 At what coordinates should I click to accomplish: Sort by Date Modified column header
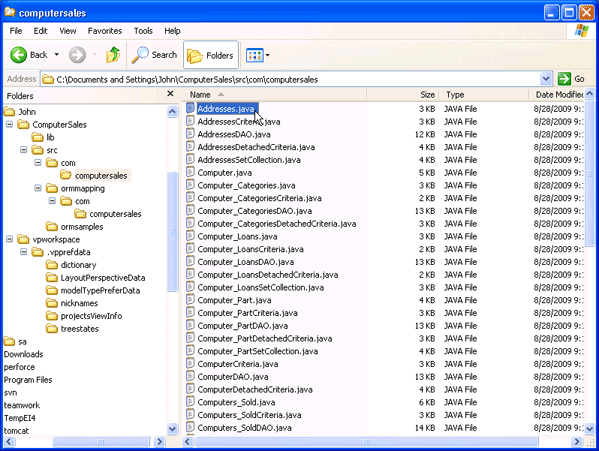click(x=557, y=94)
